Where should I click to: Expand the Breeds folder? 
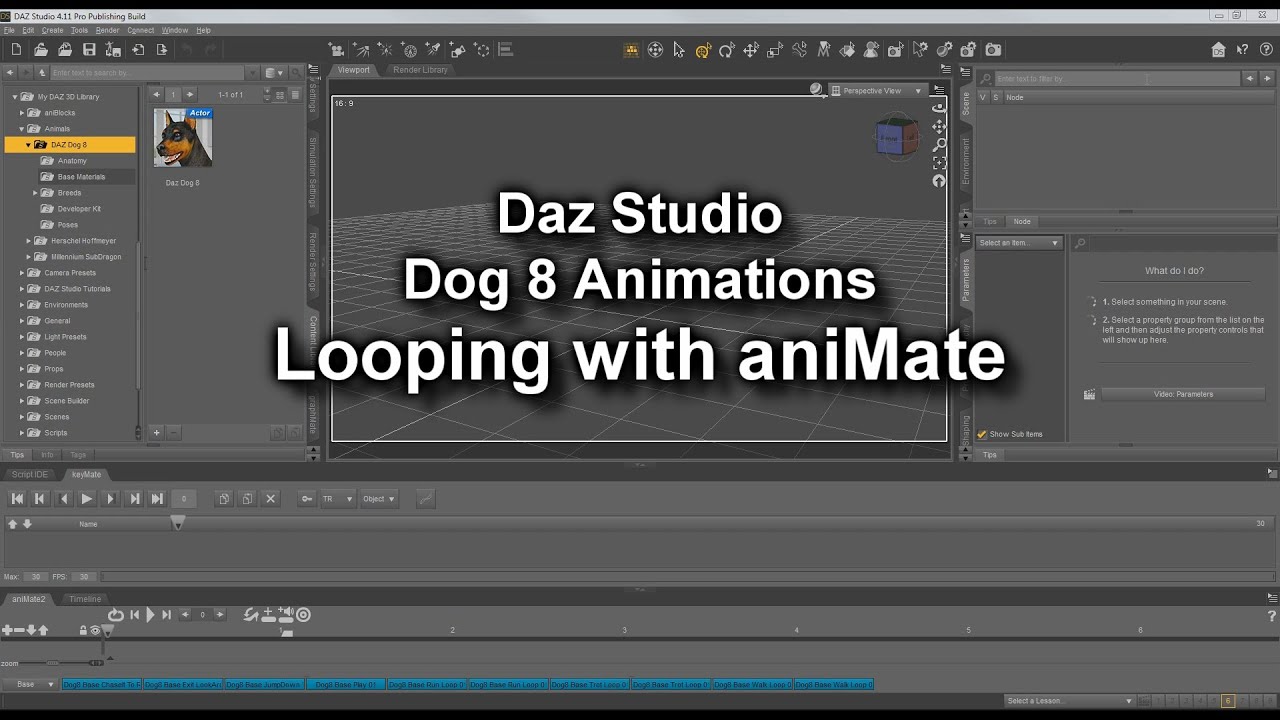coord(35,193)
